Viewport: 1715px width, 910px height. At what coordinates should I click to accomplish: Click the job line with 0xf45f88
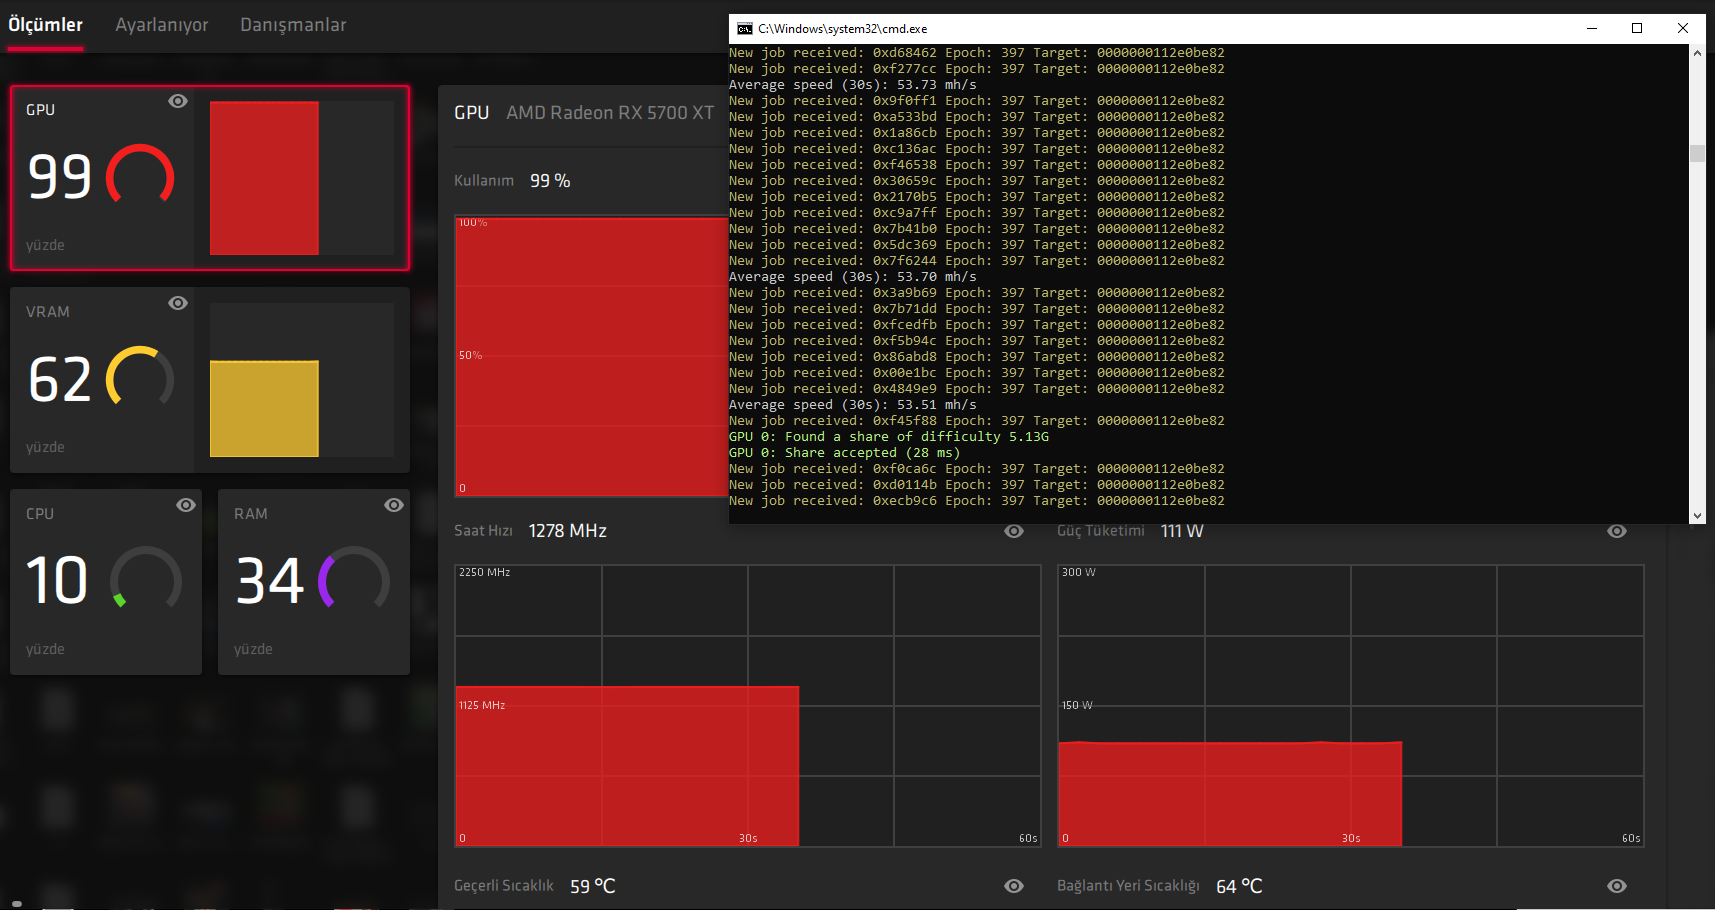[977, 421]
